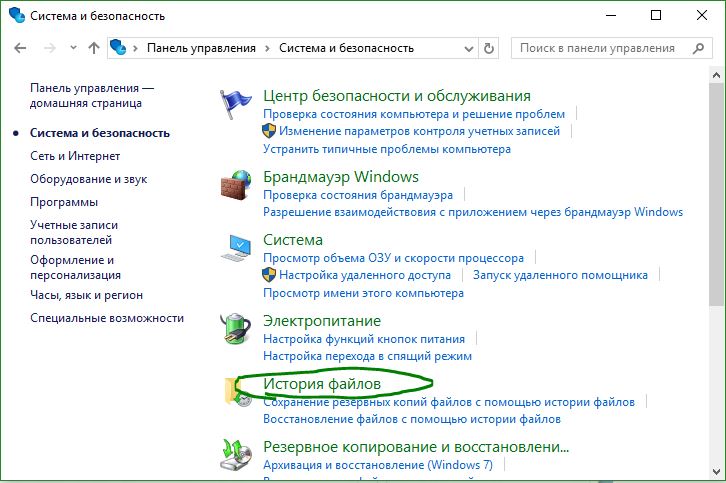Go up one folder level arrow
Image resolution: width=726 pixels, height=483 pixels.
(94, 48)
